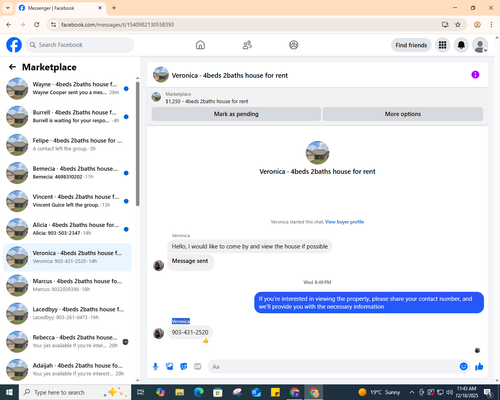Open Adaijah conversation
Image resolution: width=500 pixels, height=400 pixels.
click(x=68, y=370)
